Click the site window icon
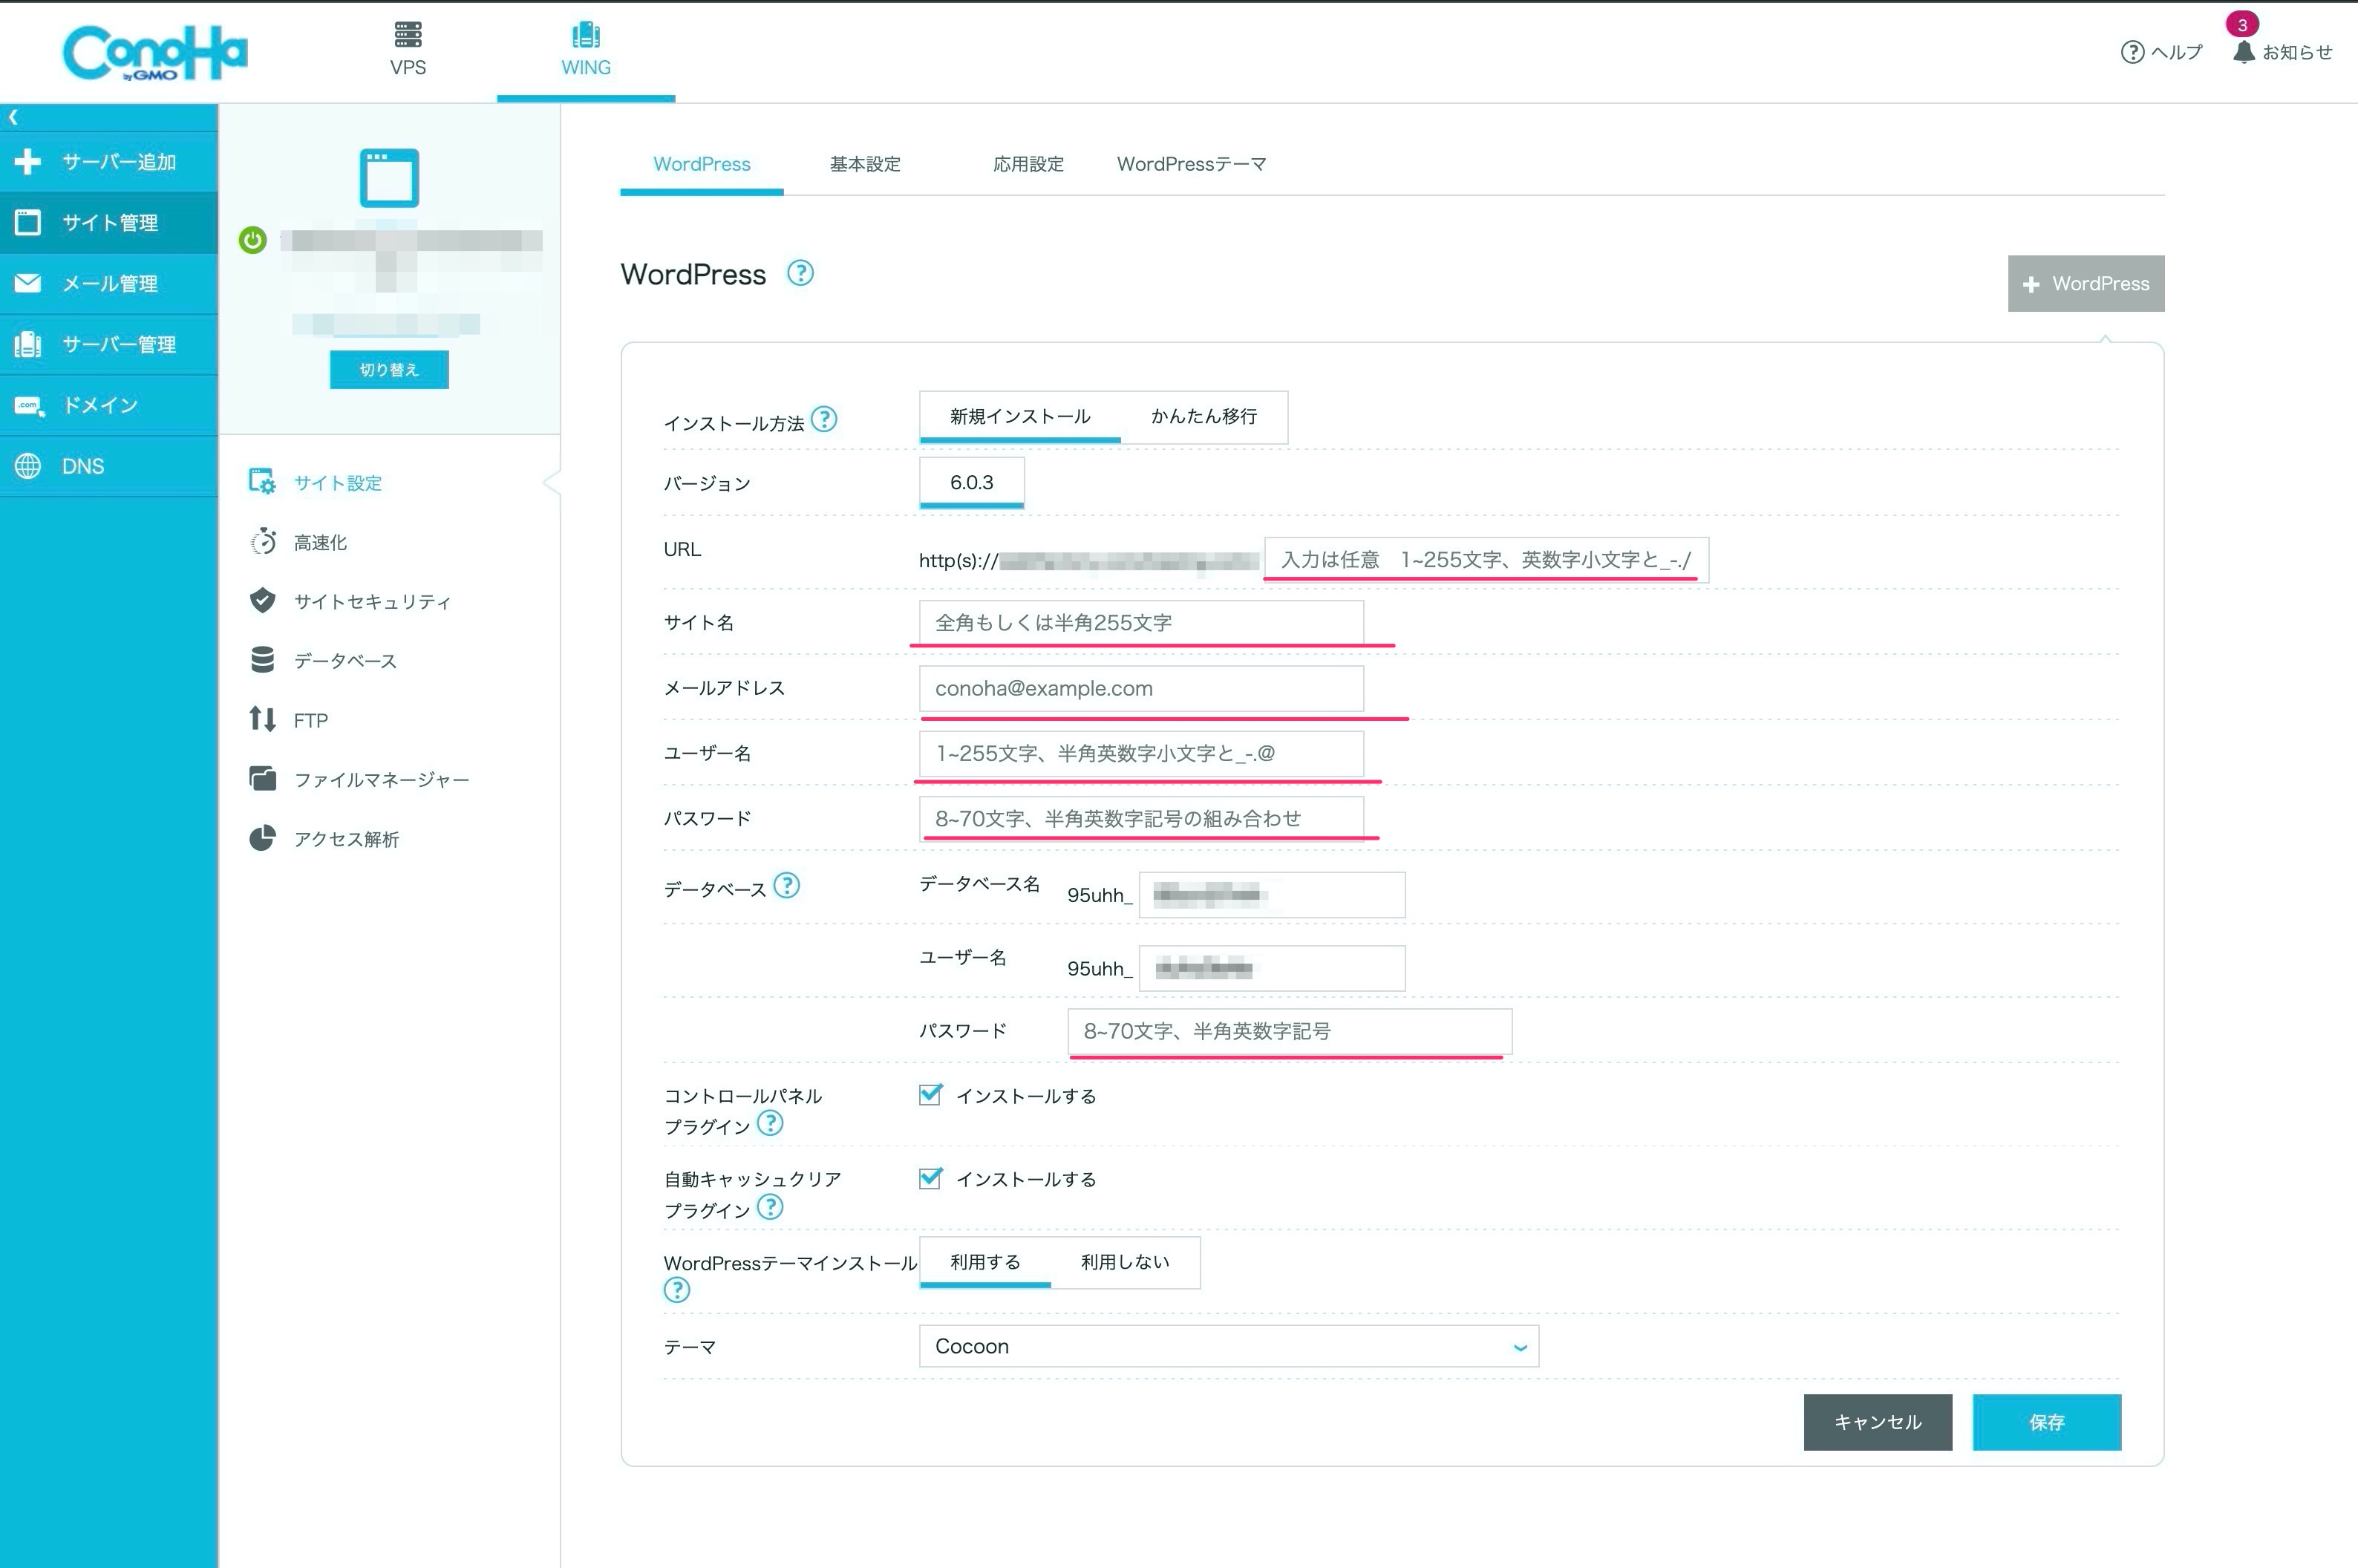 [389, 178]
